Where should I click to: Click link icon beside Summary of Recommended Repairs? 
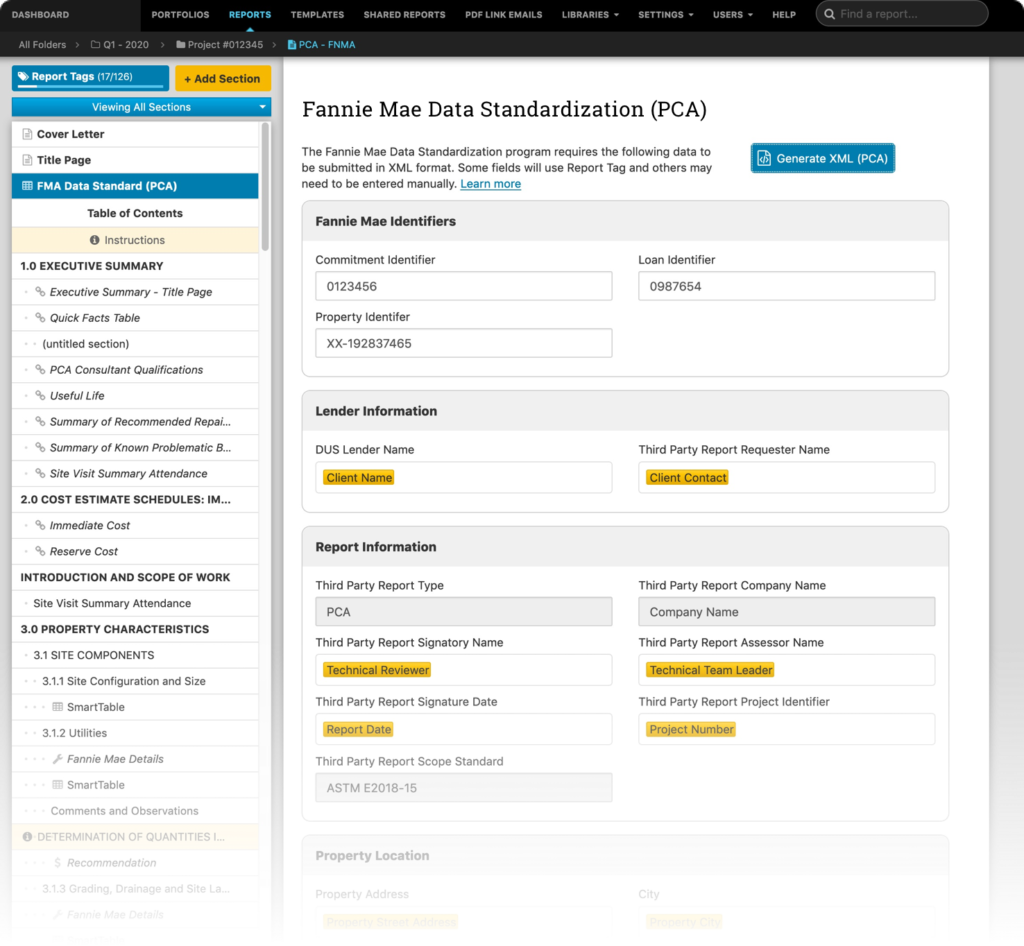coord(40,422)
